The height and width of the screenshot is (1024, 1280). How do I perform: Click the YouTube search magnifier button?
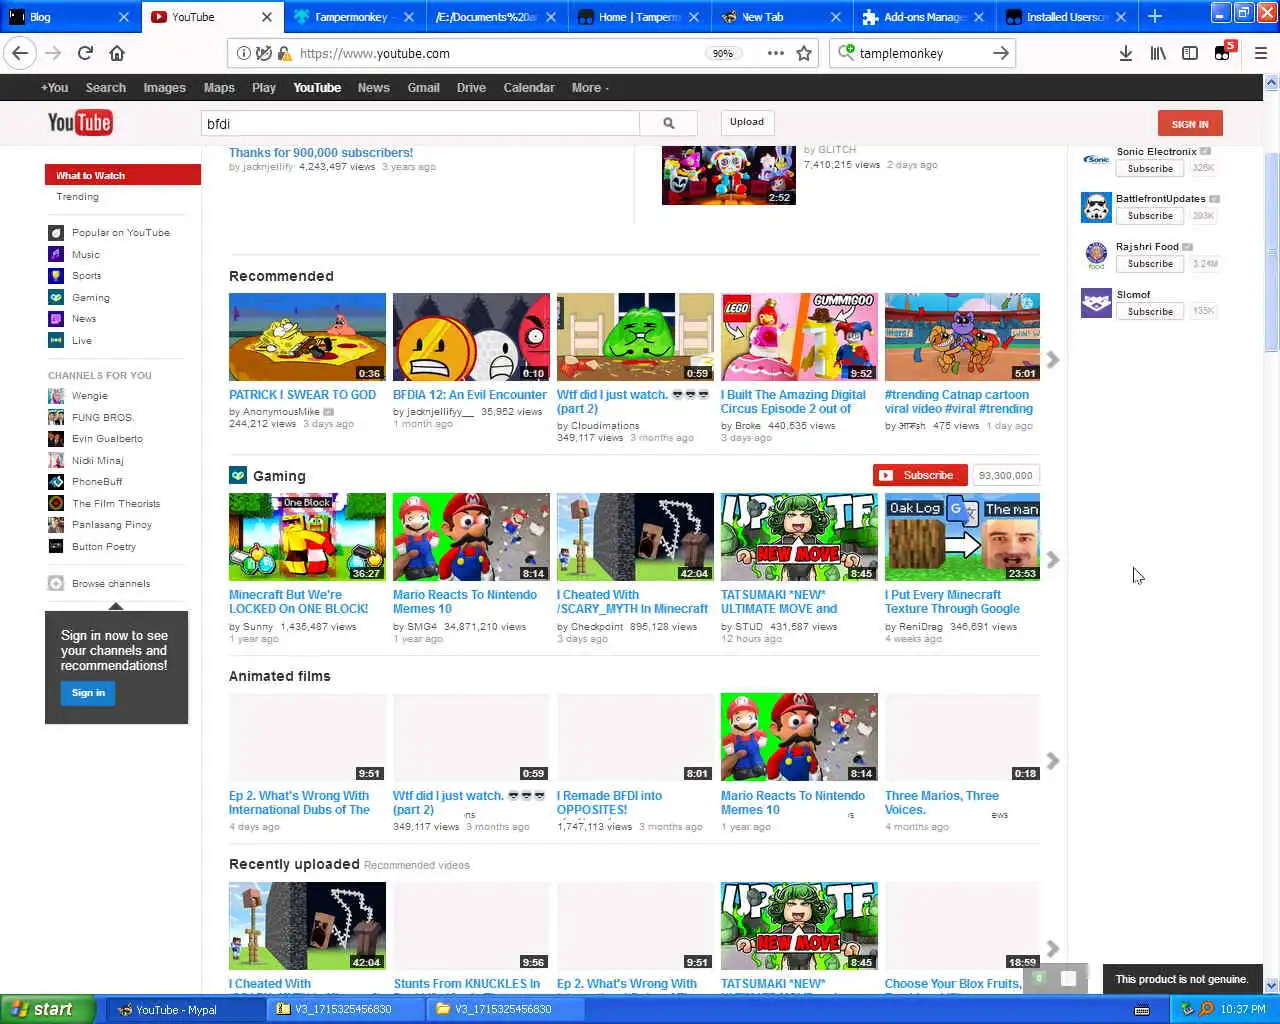tap(668, 123)
